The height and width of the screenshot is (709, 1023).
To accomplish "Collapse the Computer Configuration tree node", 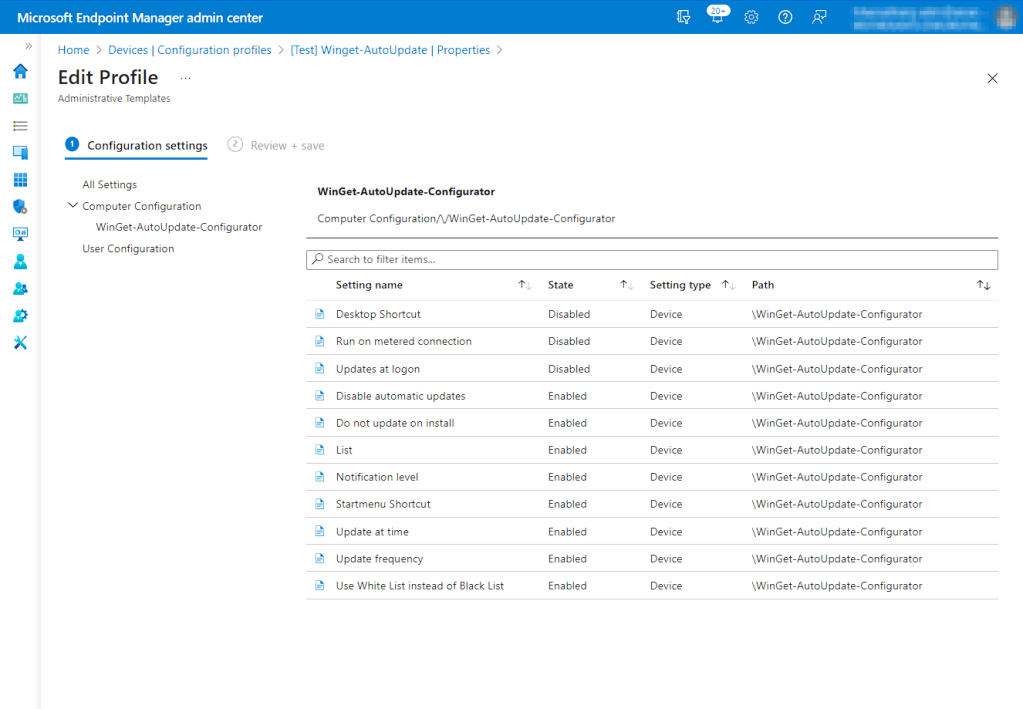I will click(x=72, y=205).
